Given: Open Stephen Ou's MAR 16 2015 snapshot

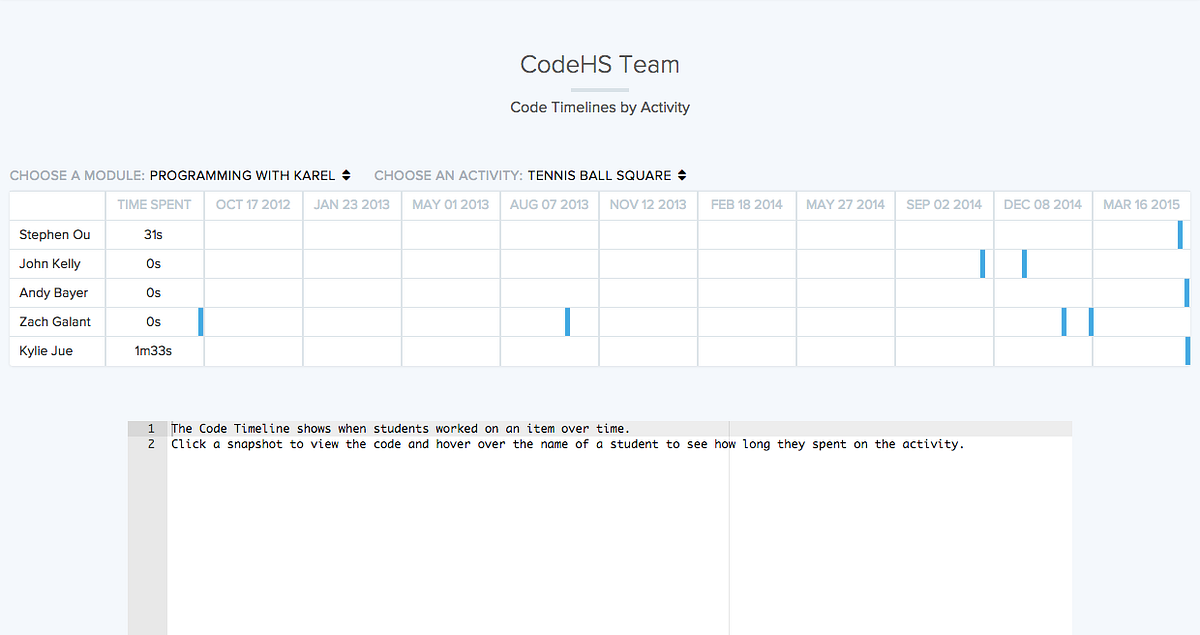Looking at the screenshot, I should pyautogui.click(x=1181, y=234).
